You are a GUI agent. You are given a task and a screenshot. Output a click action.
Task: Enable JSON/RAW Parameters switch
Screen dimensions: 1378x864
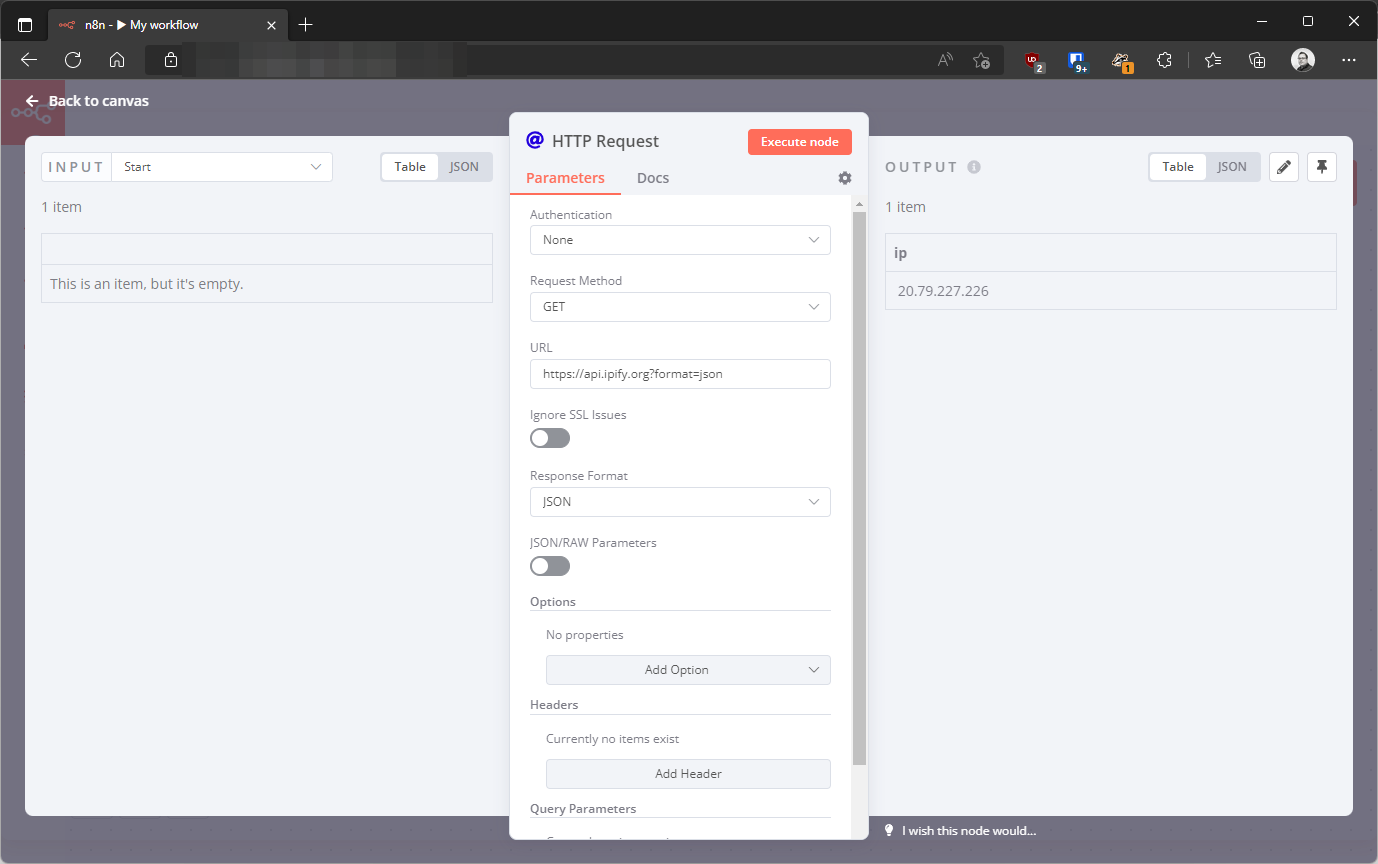coord(550,566)
